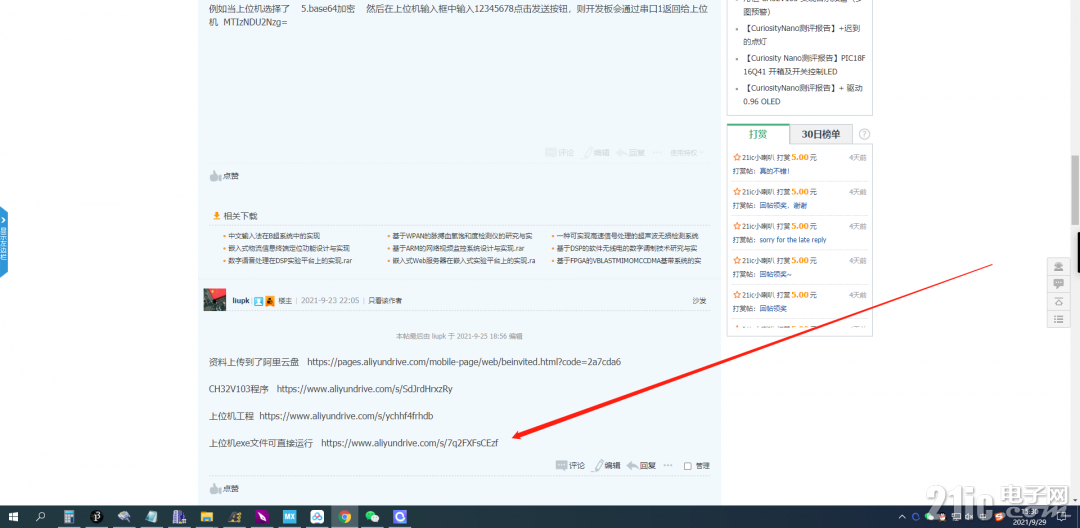This screenshot has height=528, width=1080.
Task: Open sidebar article 迟到的点灯
Action: [x=802, y=35]
